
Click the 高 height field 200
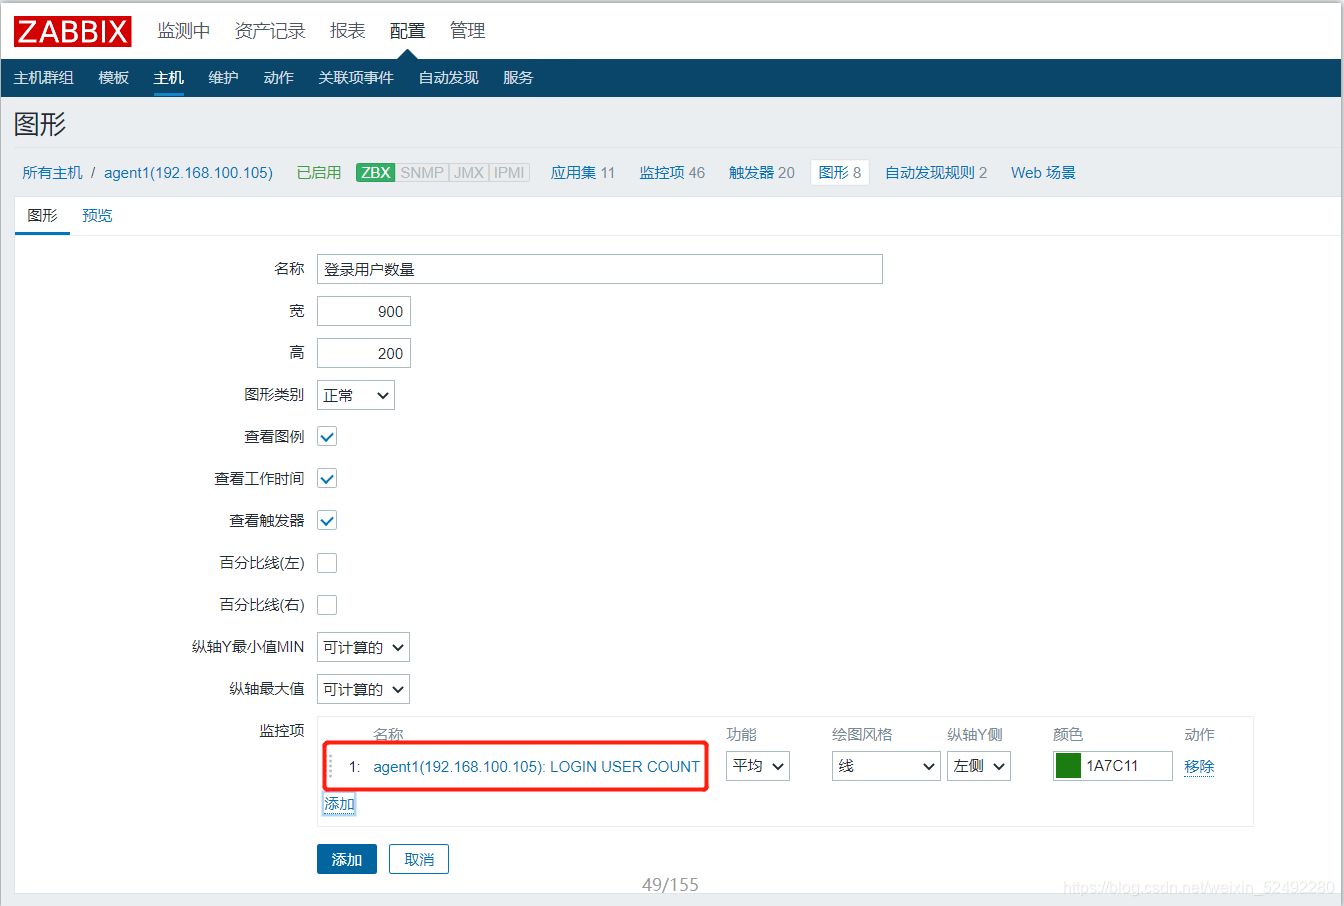tap(364, 353)
